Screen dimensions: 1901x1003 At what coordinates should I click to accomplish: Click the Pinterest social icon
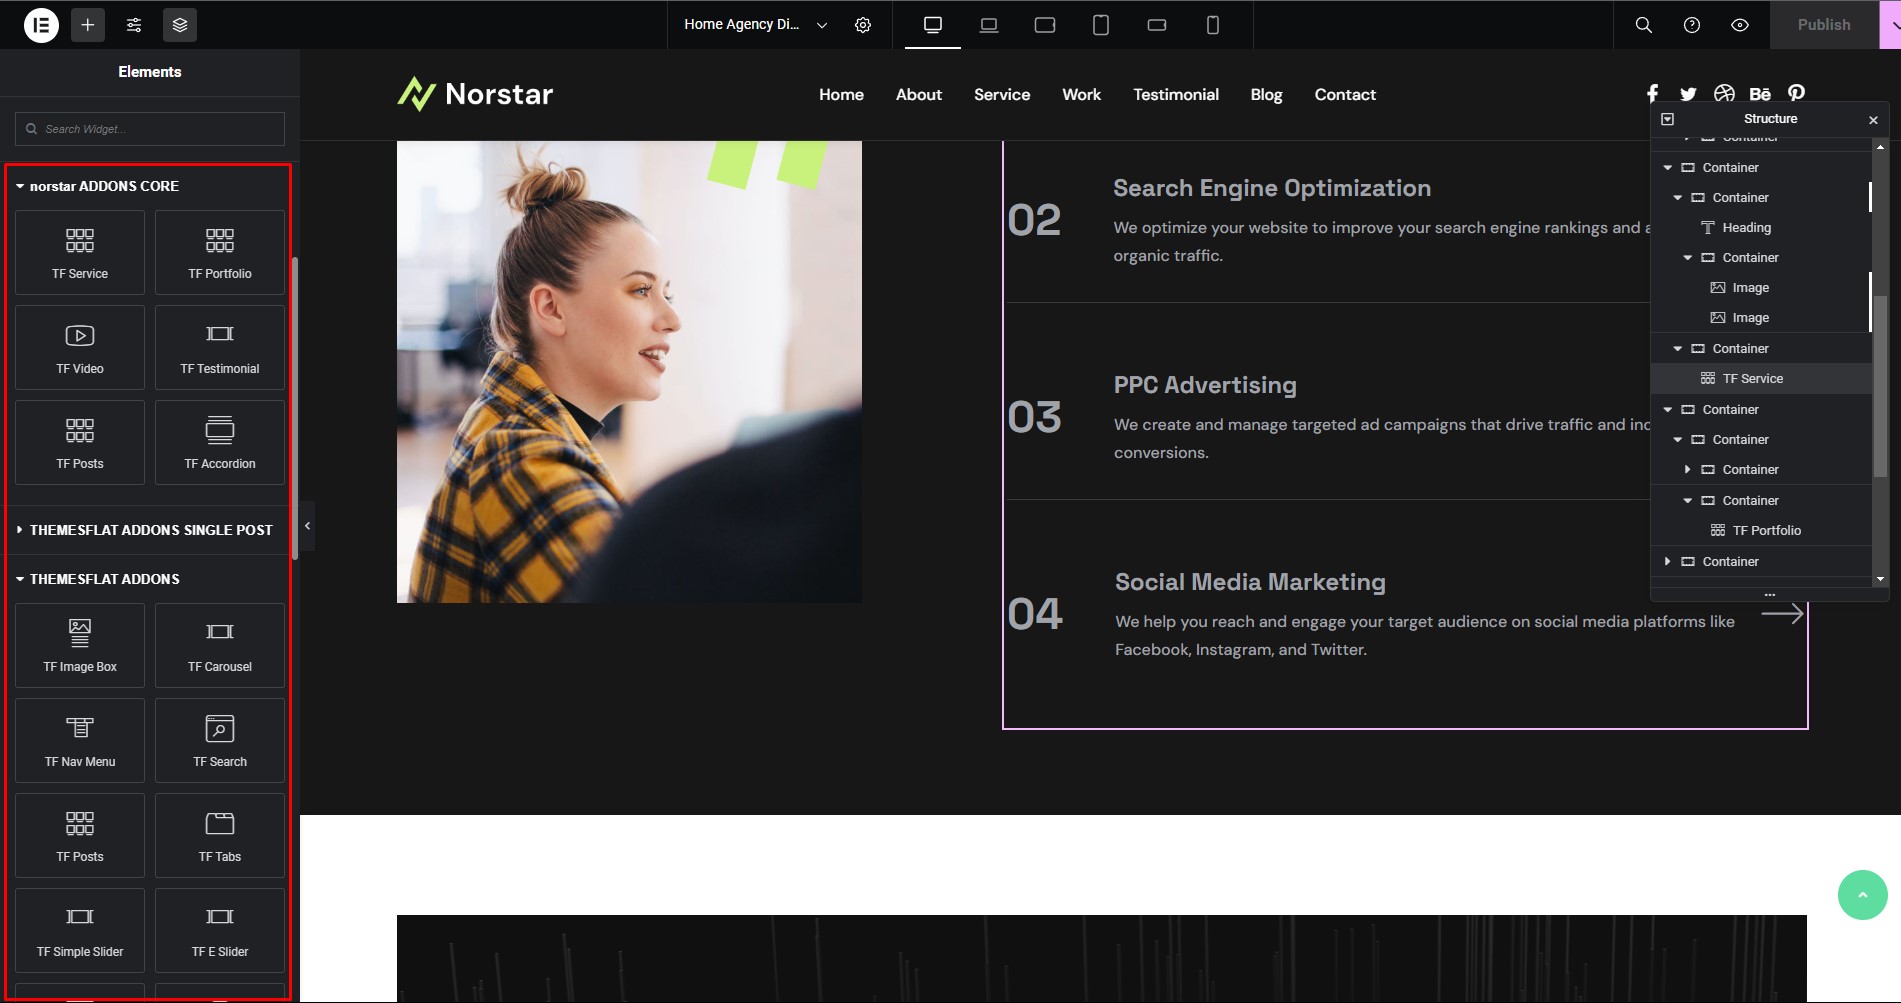coord(1797,93)
